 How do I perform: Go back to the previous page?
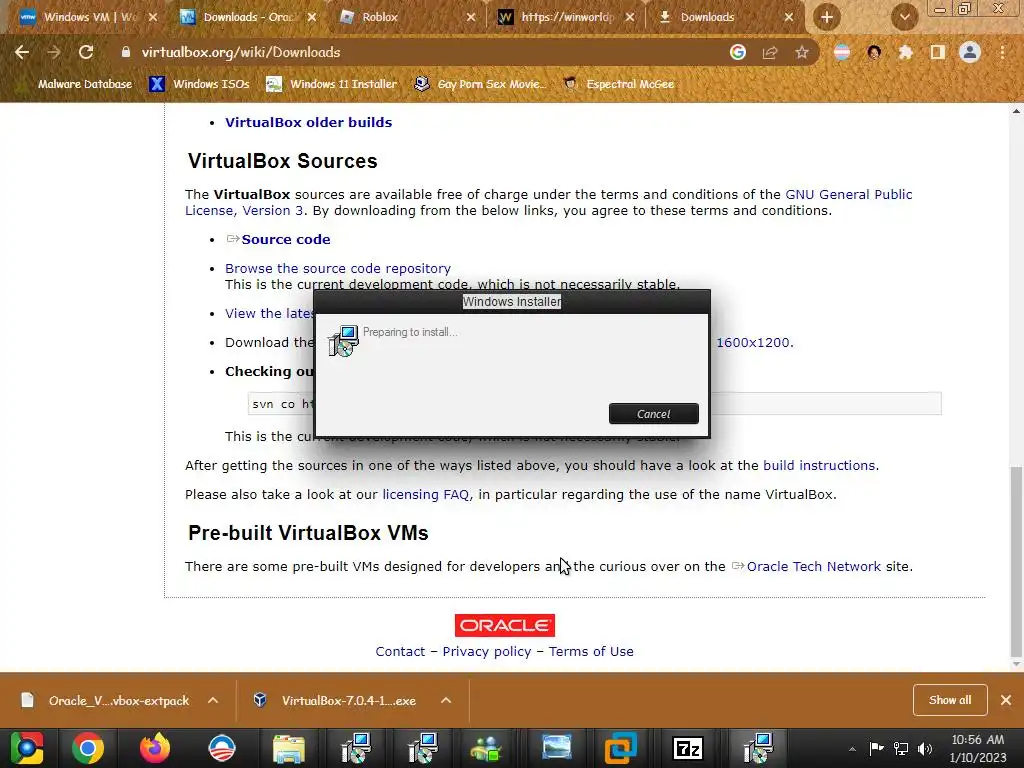(22, 52)
